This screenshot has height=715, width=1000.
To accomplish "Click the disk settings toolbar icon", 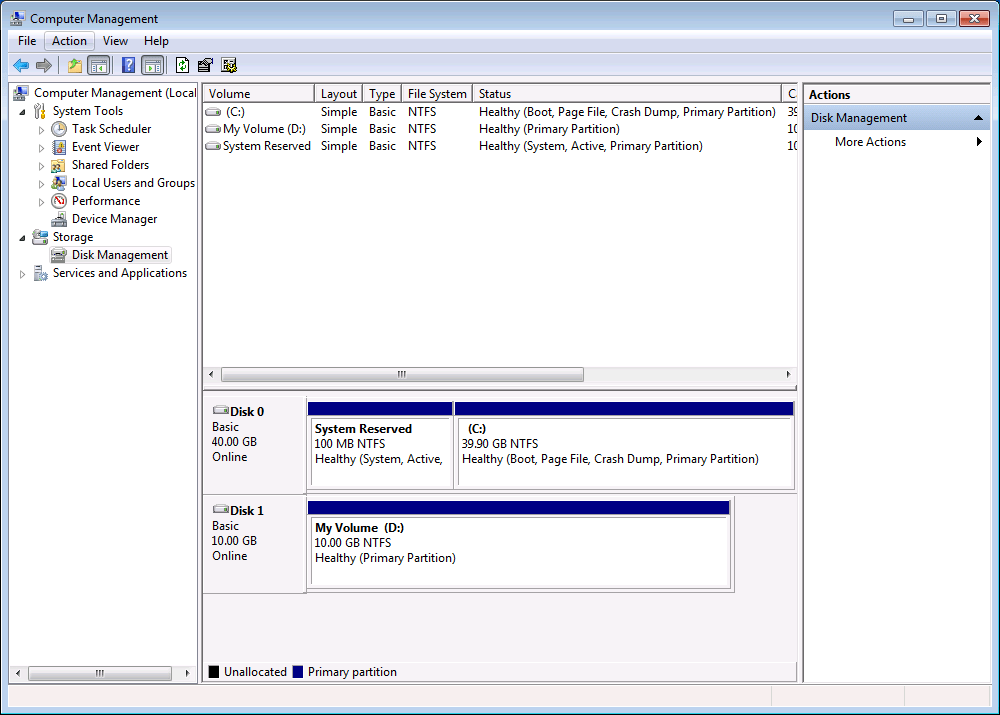I will (229, 66).
